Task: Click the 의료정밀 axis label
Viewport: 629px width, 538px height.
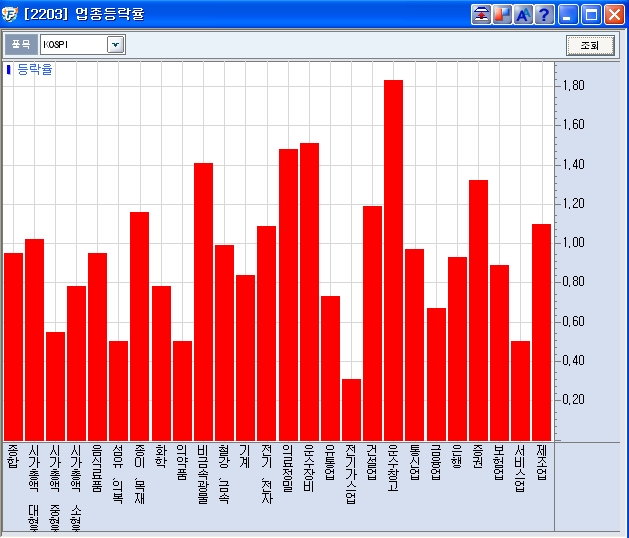Action: pos(288,468)
